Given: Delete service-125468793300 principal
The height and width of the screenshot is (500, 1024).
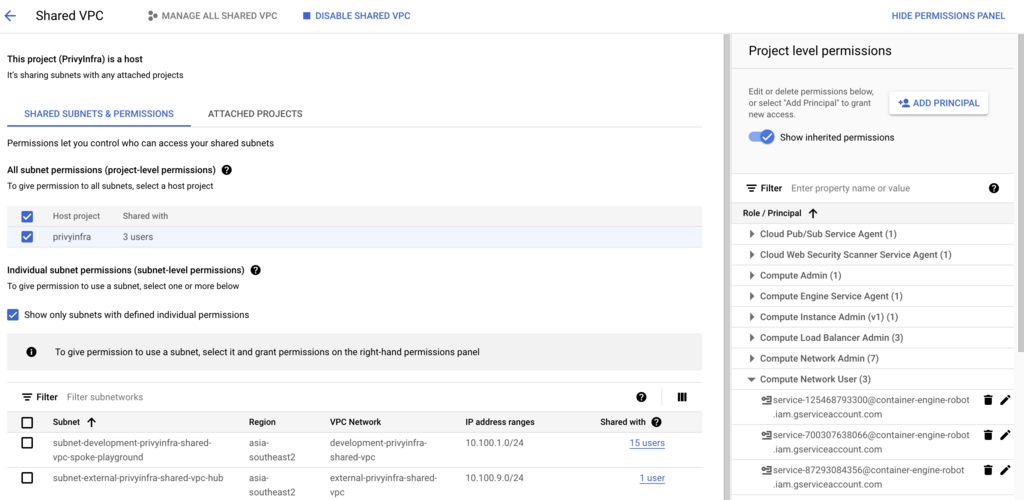Looking at the screenshot, I should pyautogui.click(x=988, y=400).
